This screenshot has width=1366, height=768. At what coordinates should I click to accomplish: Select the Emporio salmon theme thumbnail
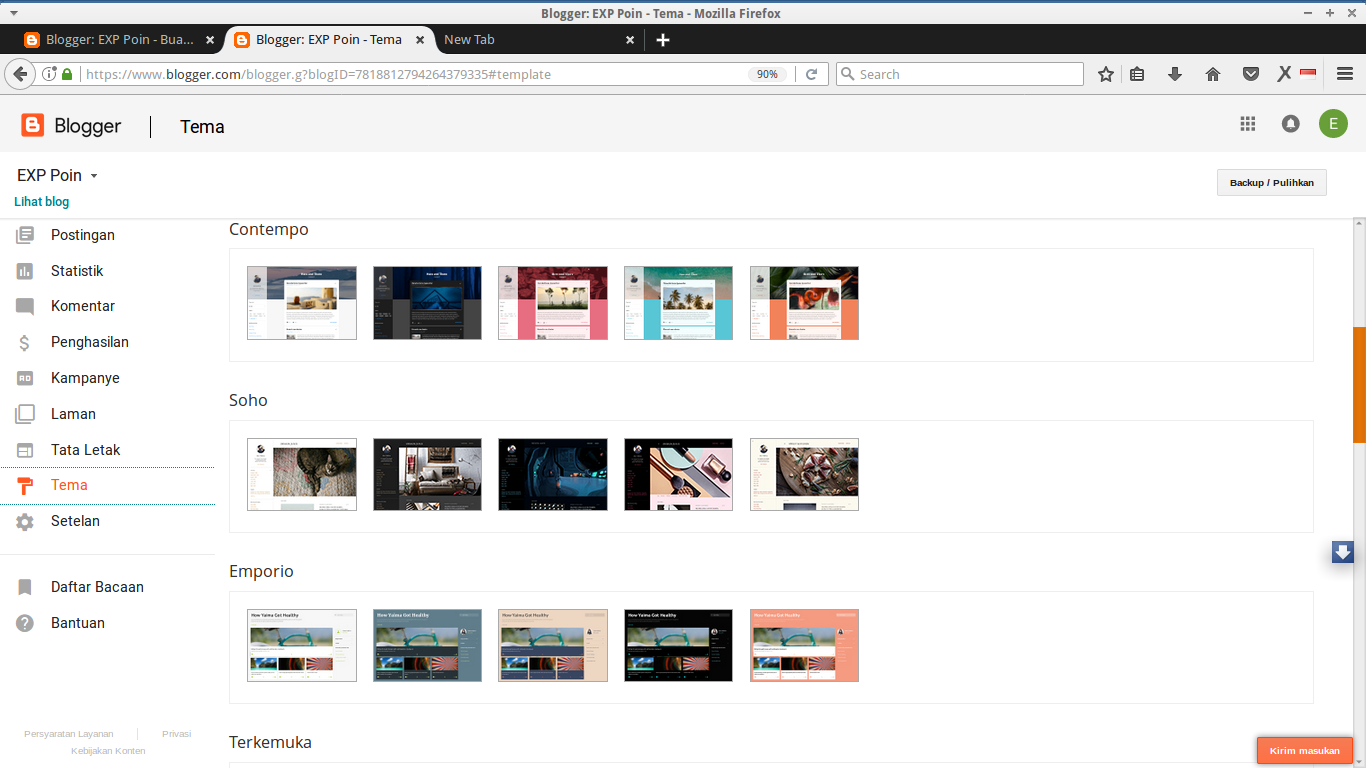[804, 645]
